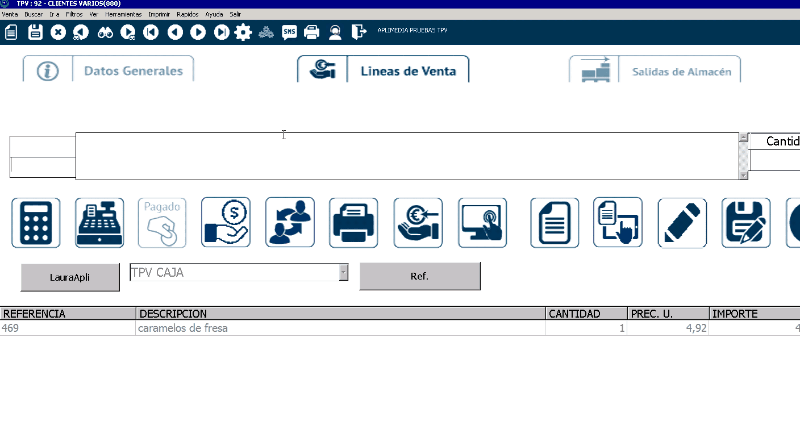The height and width of the screenshot is (429, 800).
Task: Click the hand holding coin payment icon
Action: tap(226, 222)
